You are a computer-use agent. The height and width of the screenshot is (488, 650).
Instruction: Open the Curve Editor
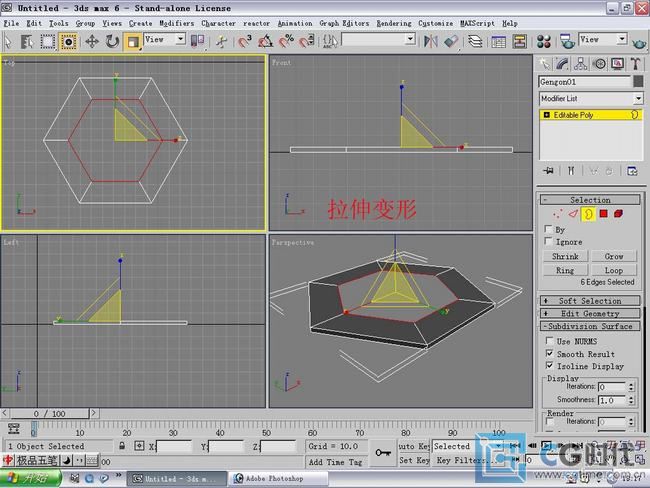pyautogui.click(x=498, y=41)
